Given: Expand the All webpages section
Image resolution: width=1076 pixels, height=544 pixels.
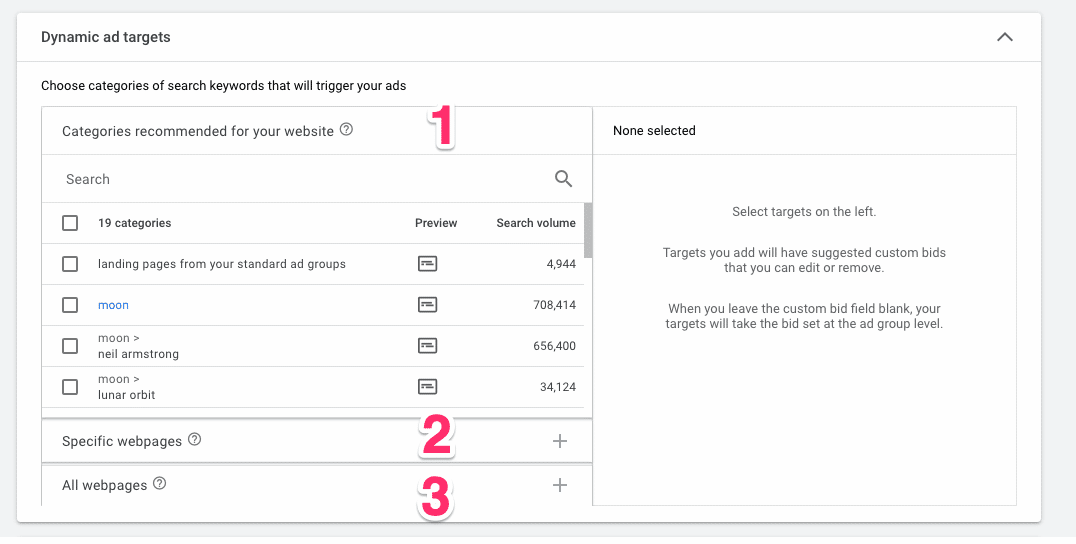Looking at the screenshot, I should coord(560,485).
